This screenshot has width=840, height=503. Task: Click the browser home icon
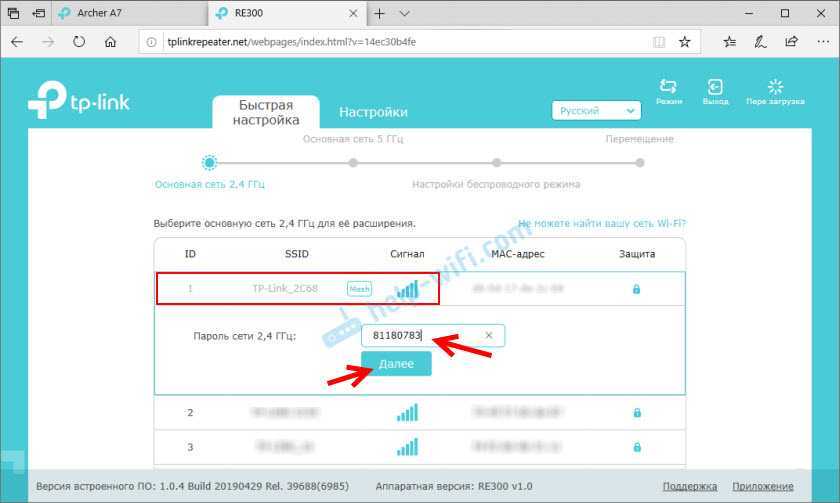(x=111, y=42)
